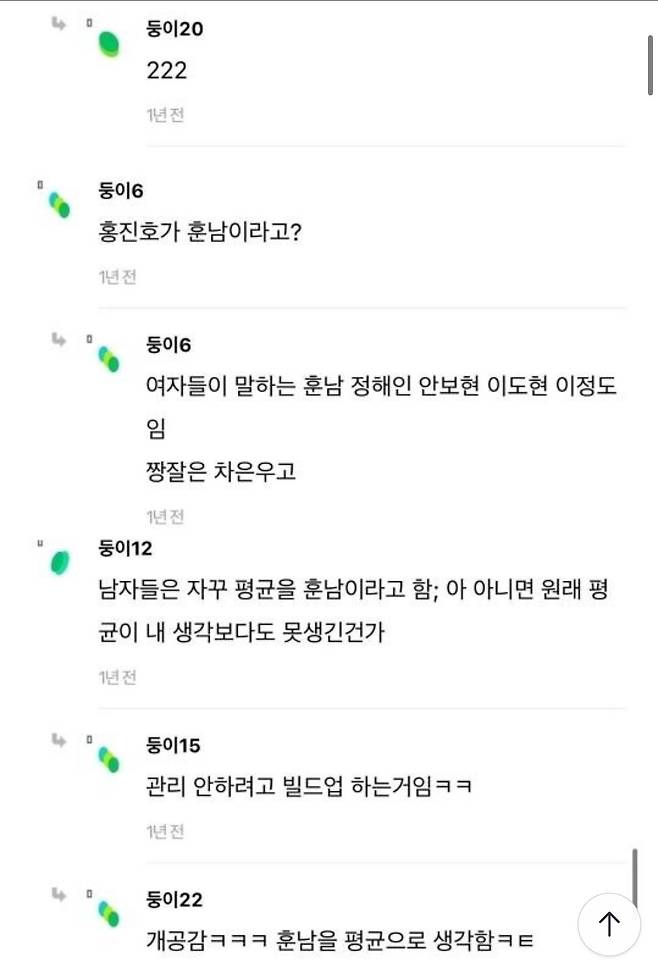This screenshot has width=658, height=977.
Task: Open 둥이12's profile avatar
Action: point(58,561)
